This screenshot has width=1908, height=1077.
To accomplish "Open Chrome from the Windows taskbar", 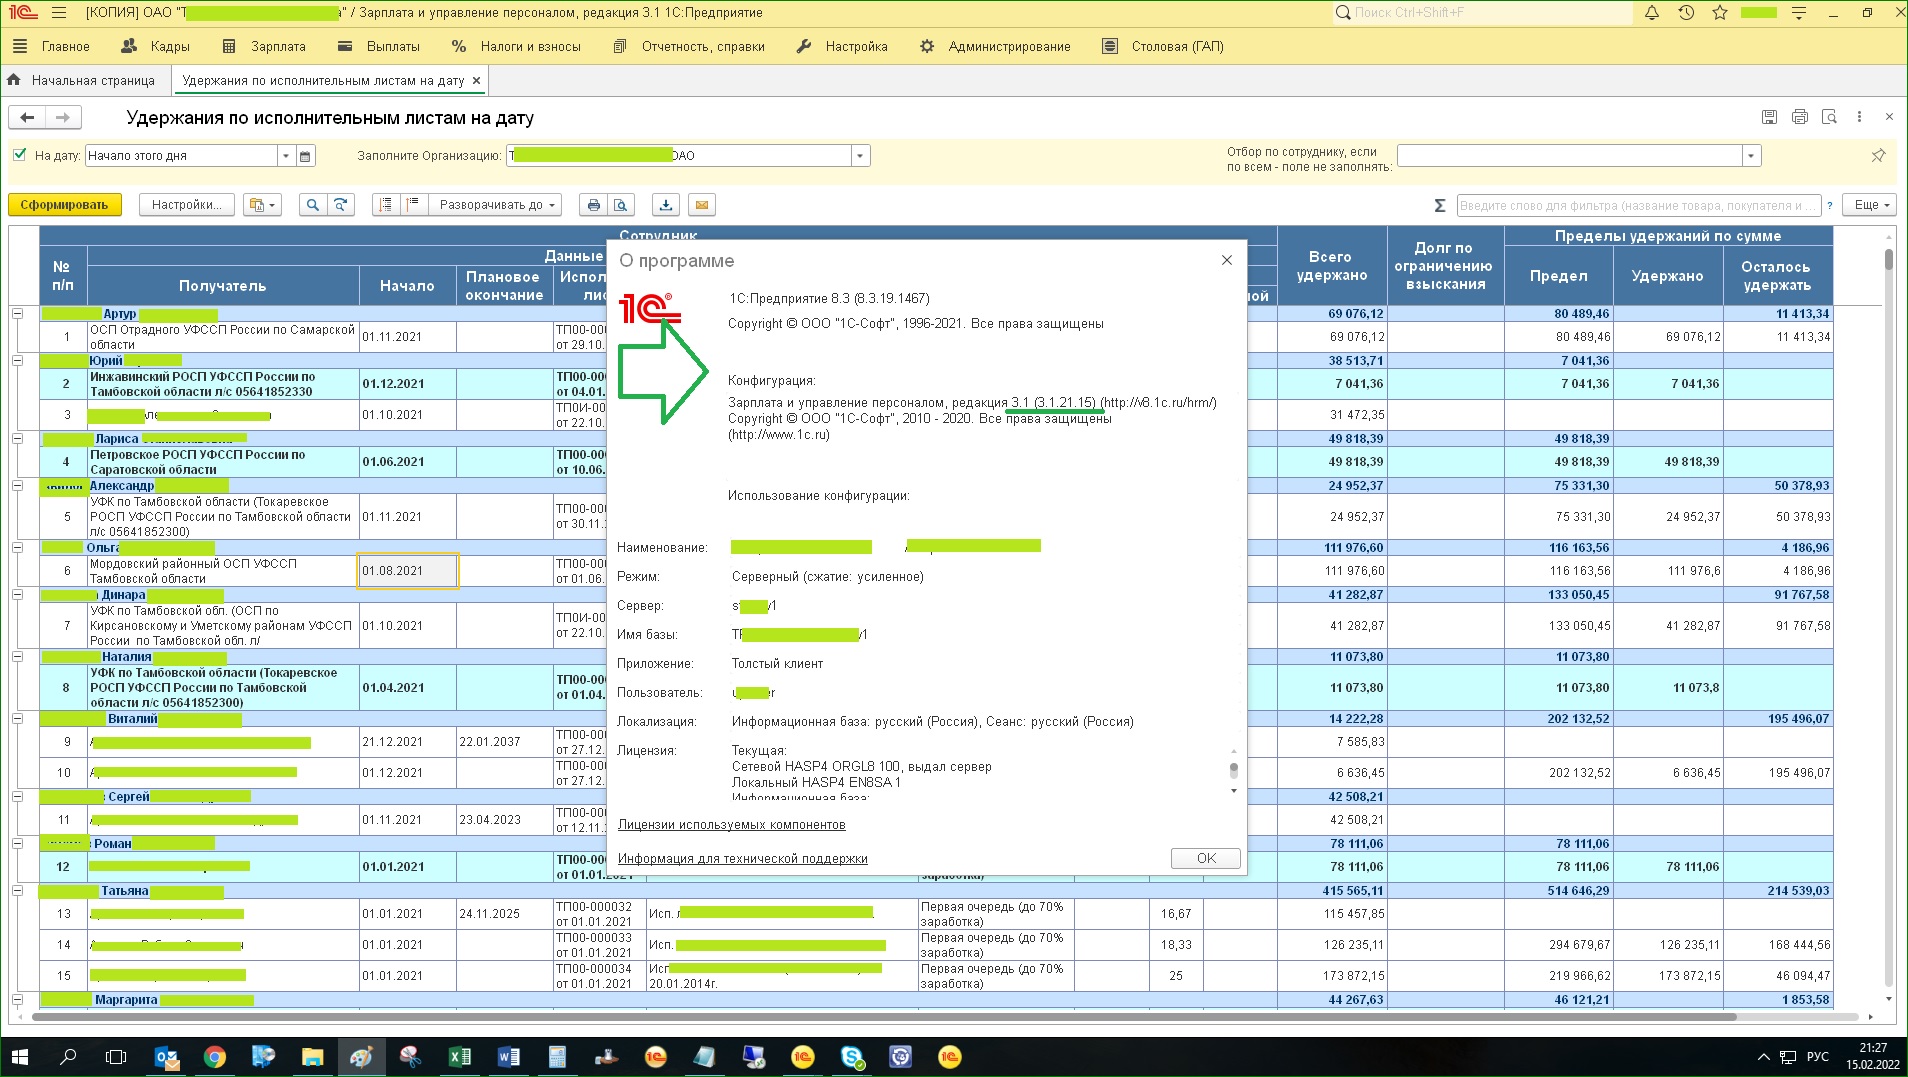I will (214, 1056).
